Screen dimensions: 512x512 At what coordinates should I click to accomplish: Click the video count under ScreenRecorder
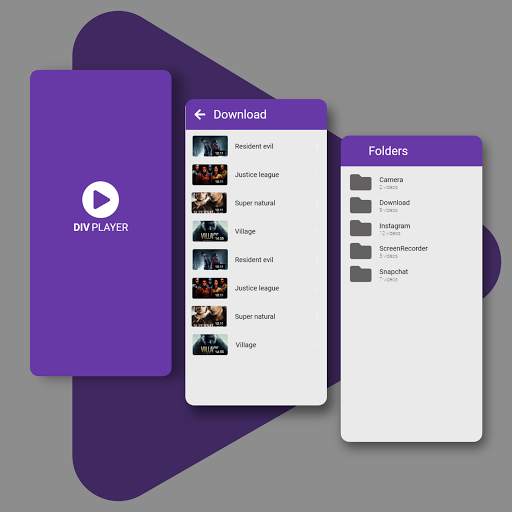(x=389, y=256)
